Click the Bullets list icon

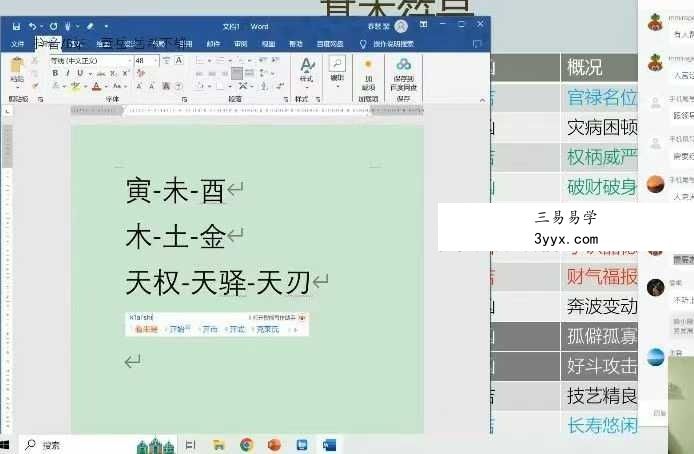point(200,60)
